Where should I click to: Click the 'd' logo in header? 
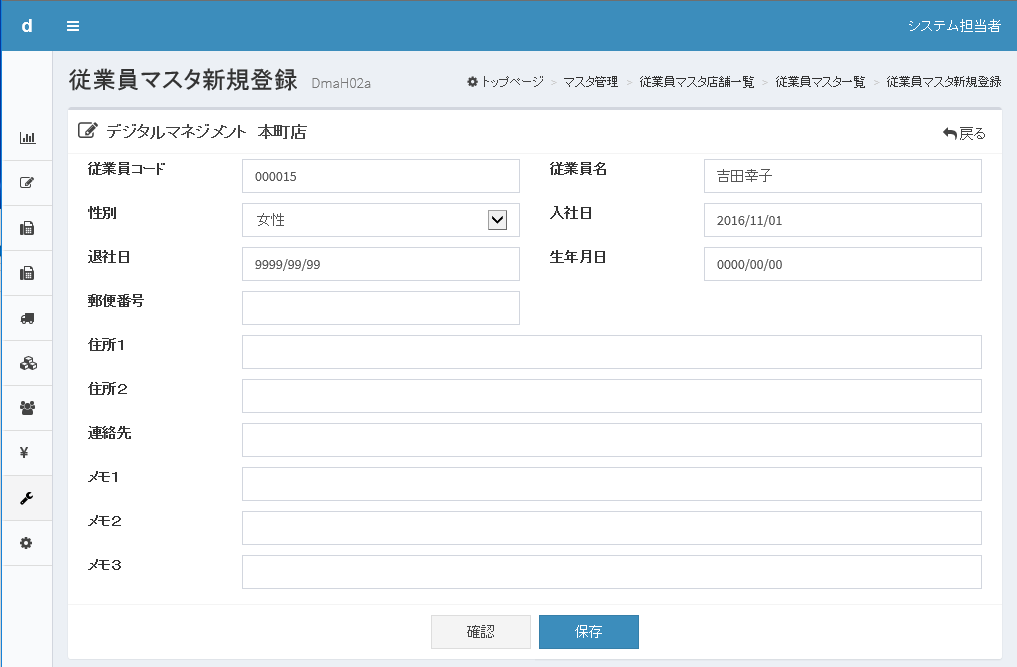pyautogui.click(x=27, y=26)
